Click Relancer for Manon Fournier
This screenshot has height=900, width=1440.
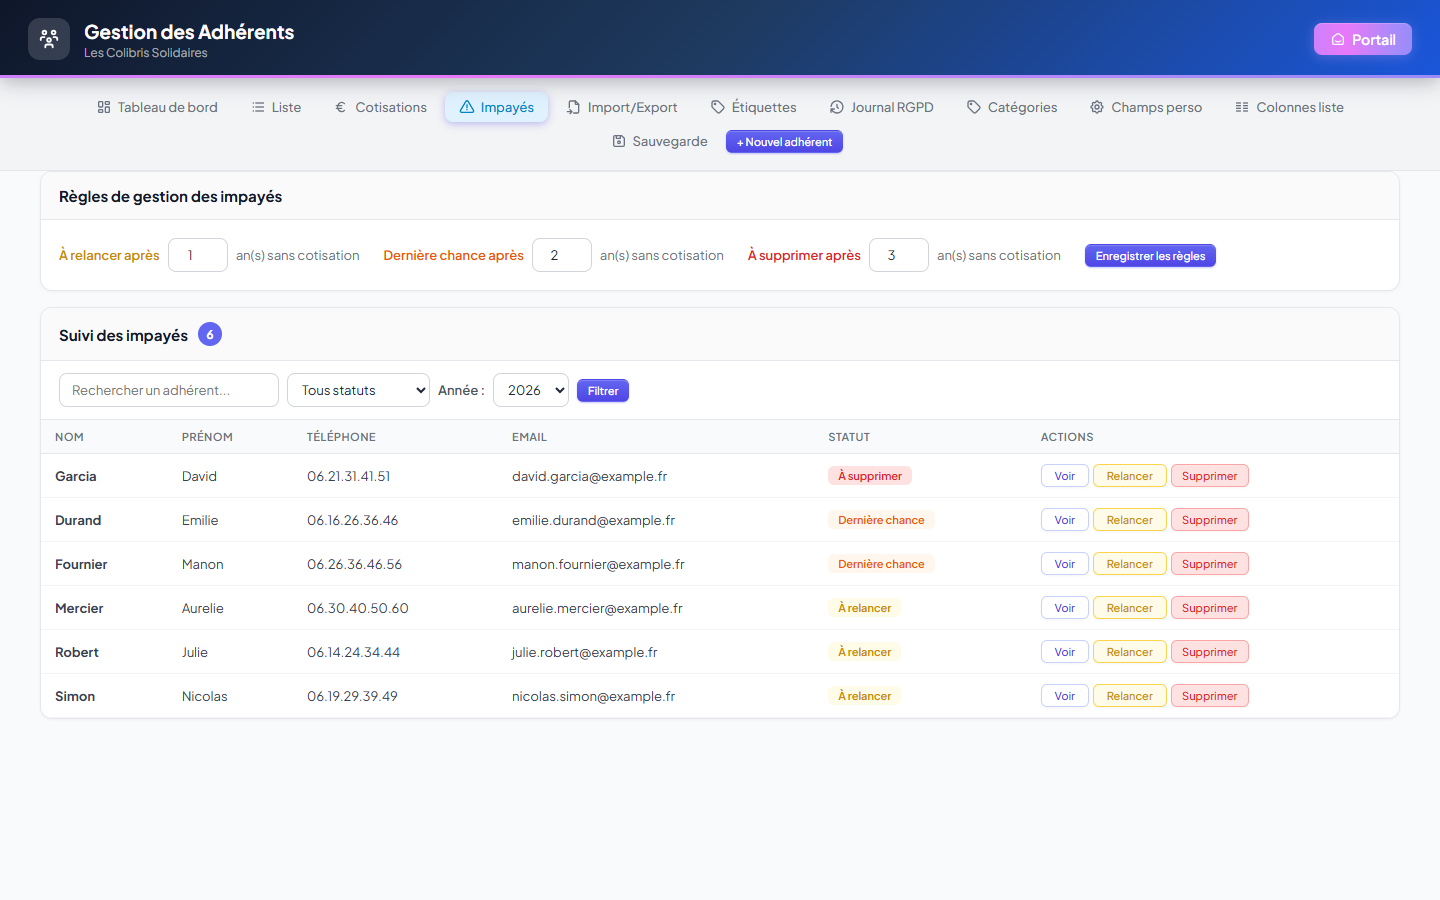[x=1129, y=564]
